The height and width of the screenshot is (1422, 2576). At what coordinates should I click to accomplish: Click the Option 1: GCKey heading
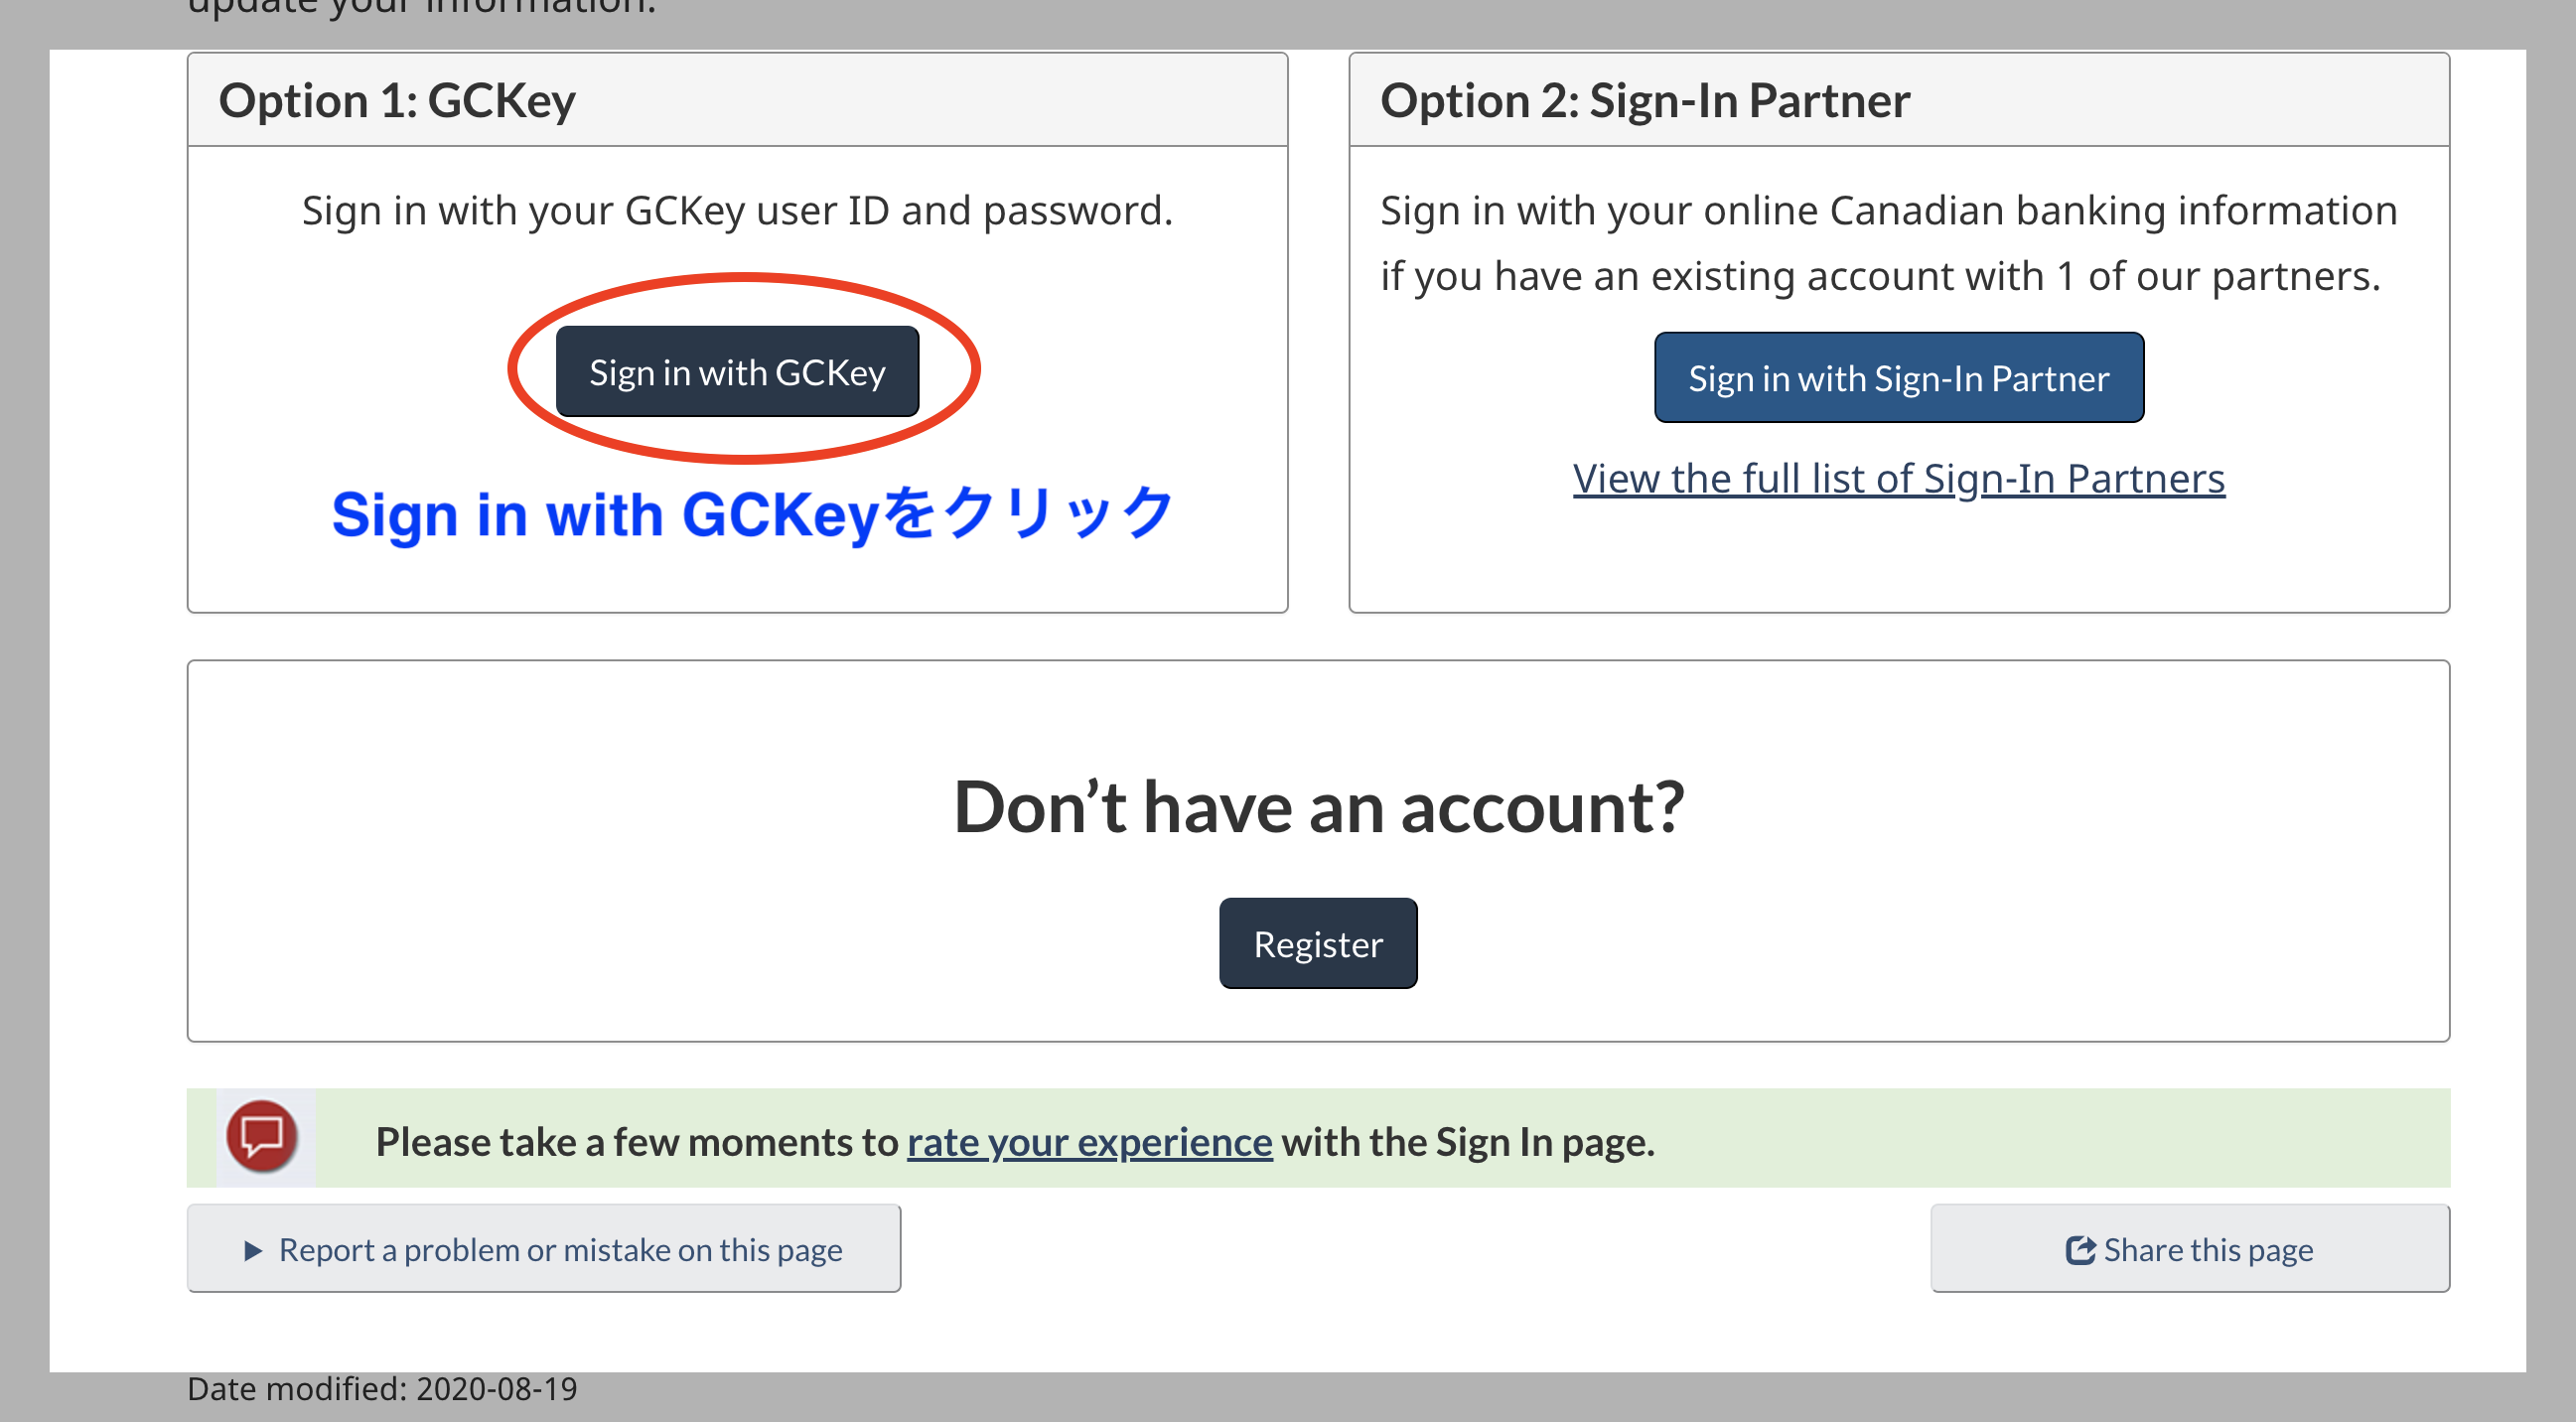(397, 100)
